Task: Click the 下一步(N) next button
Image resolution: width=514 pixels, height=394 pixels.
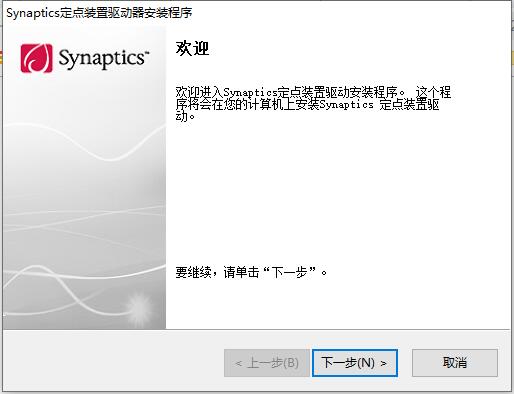Action: [355, 363]
